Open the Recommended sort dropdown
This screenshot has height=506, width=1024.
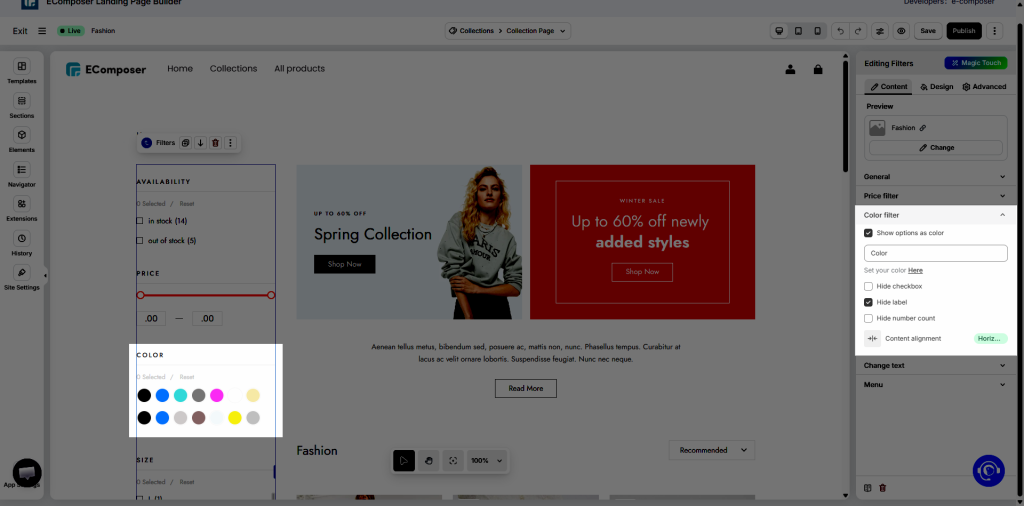[711, 450]
